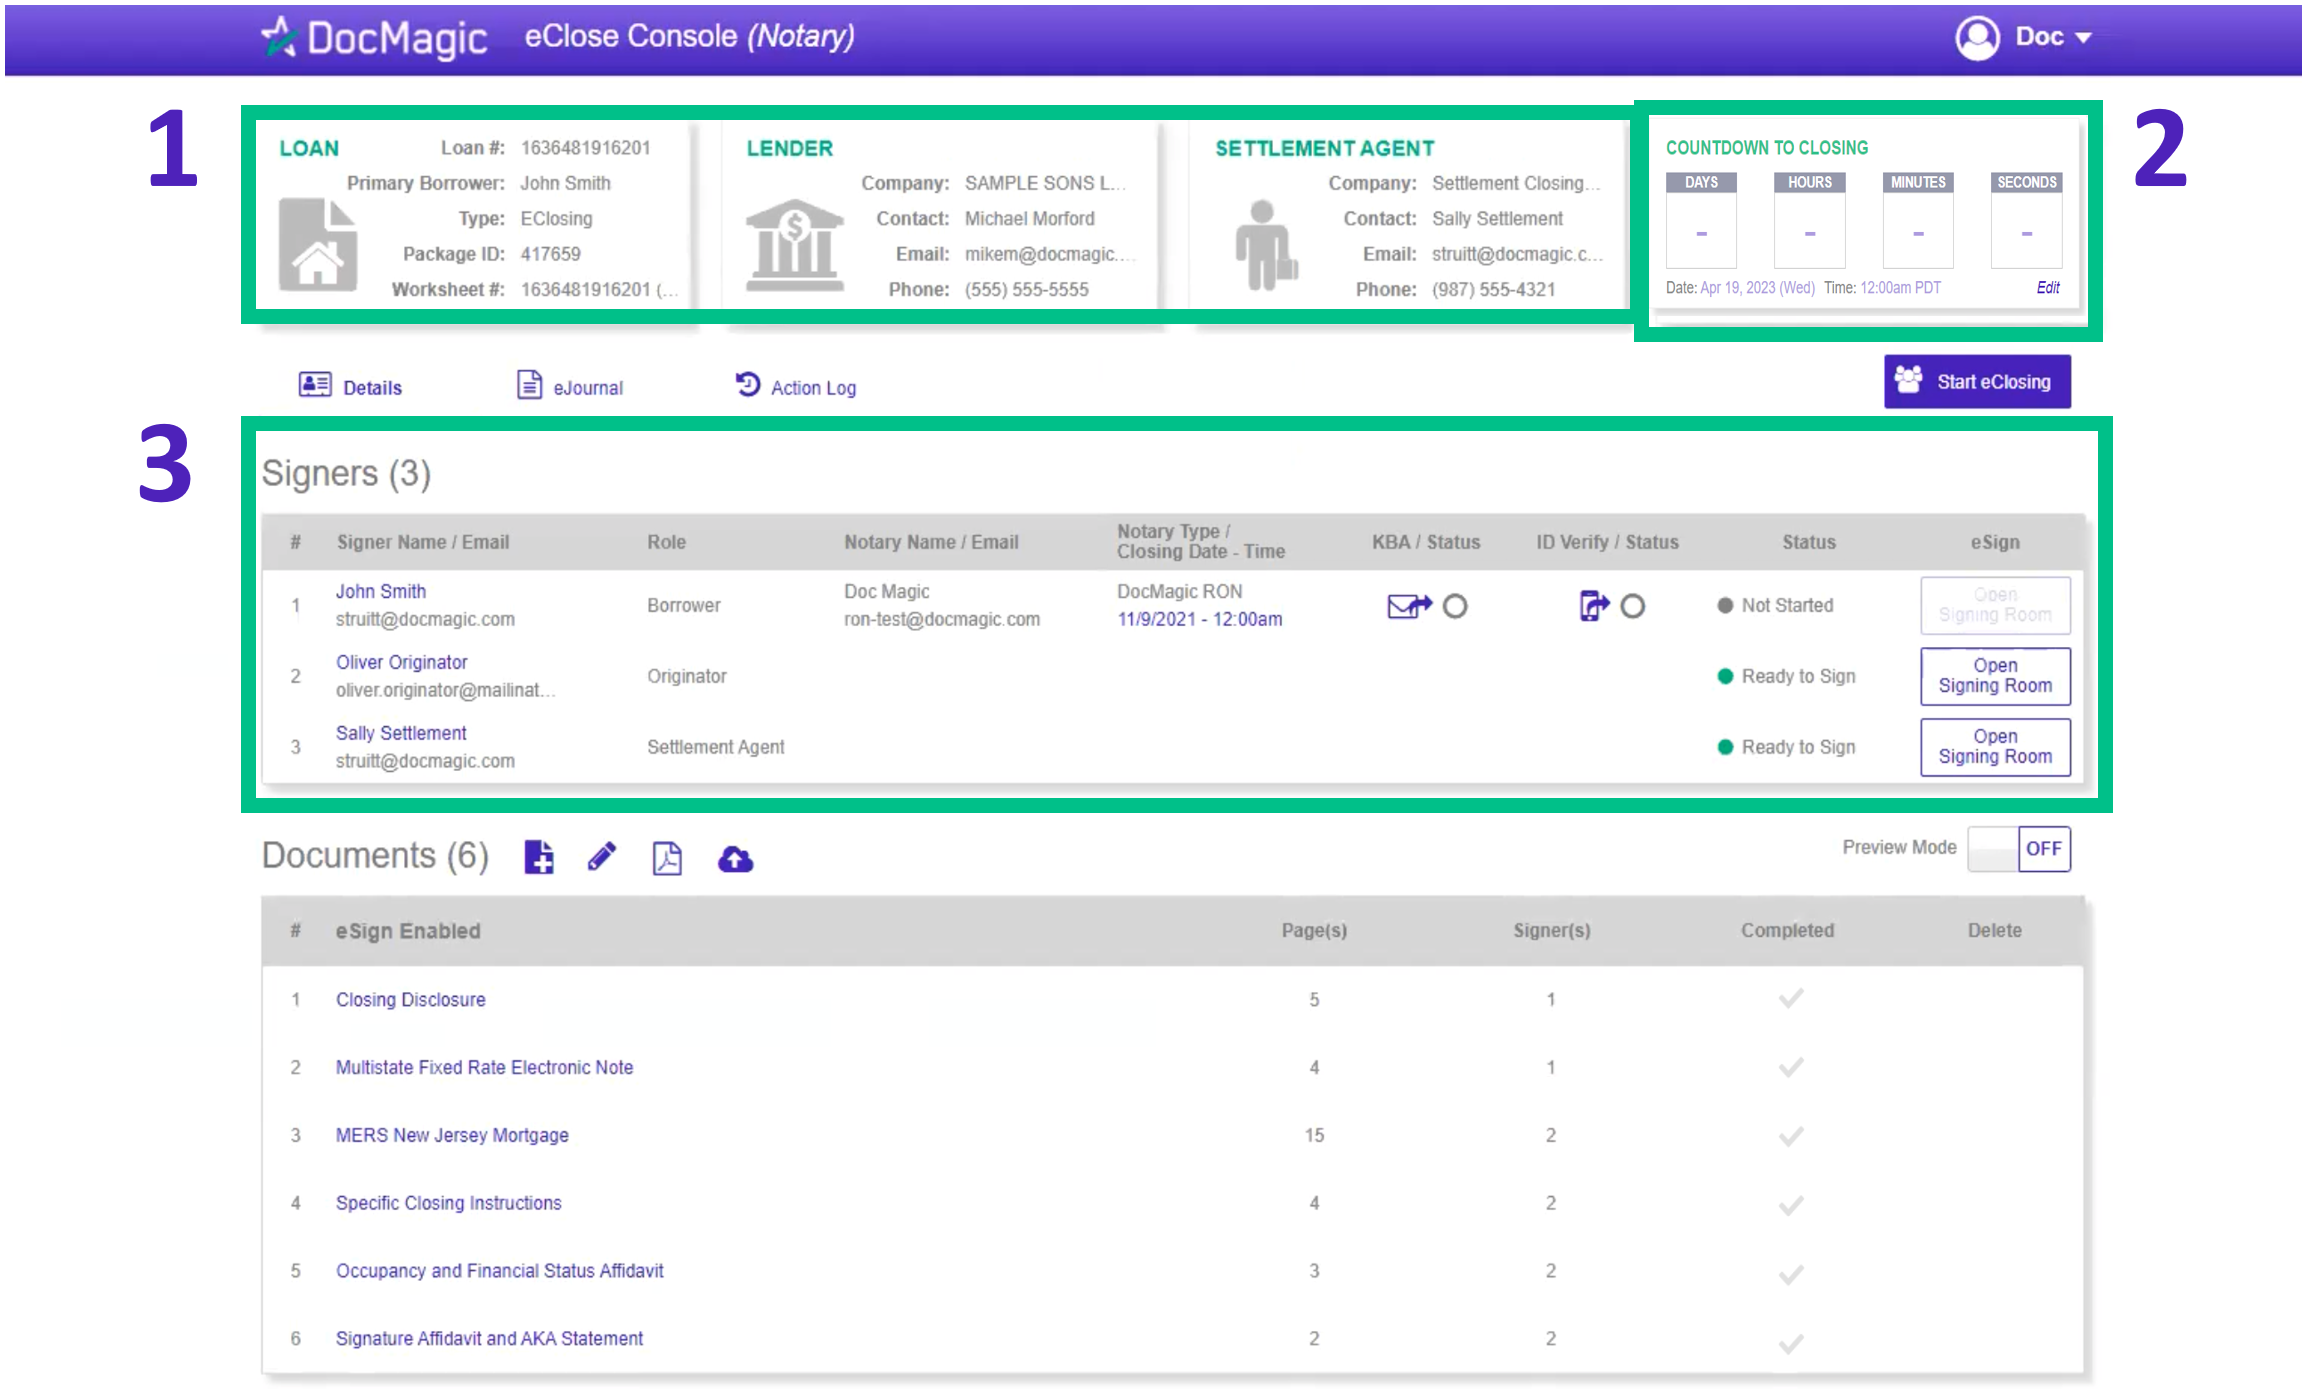Click loan number 1636481916201
The image size is (2308, 1389).
point(585,148)
